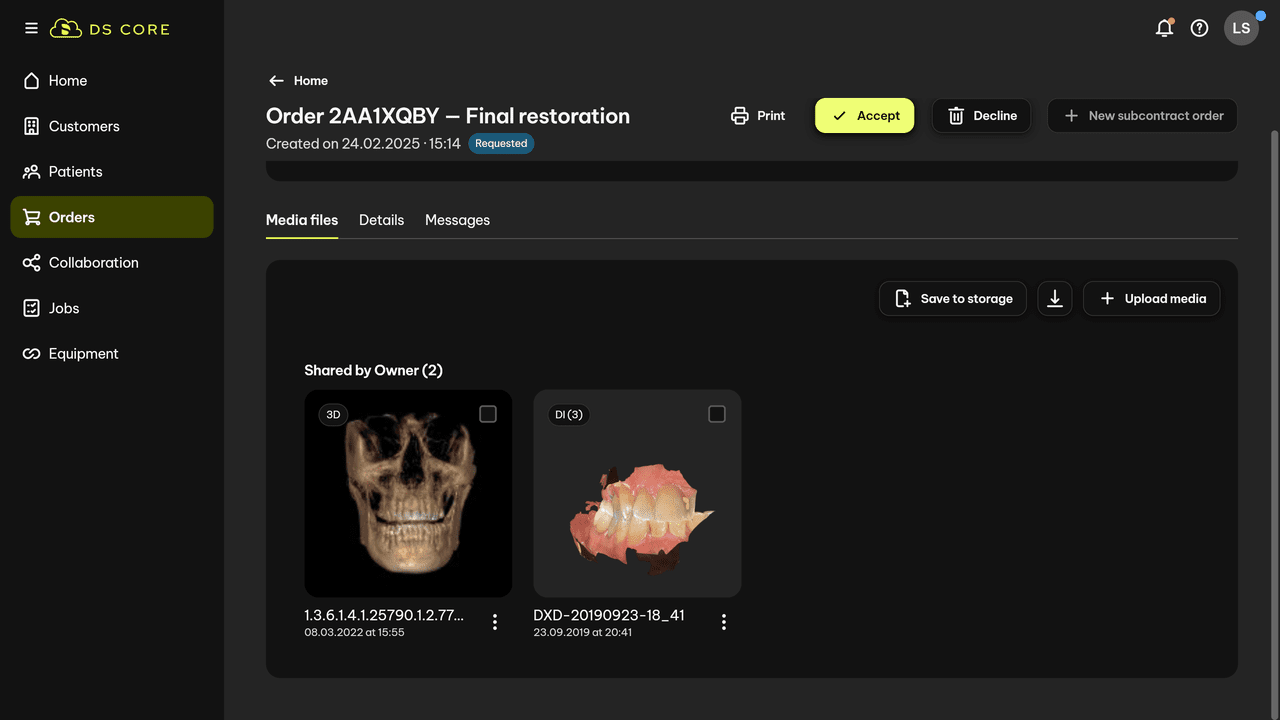
Task: Open the Messages tab
Action: pos(457,220)
